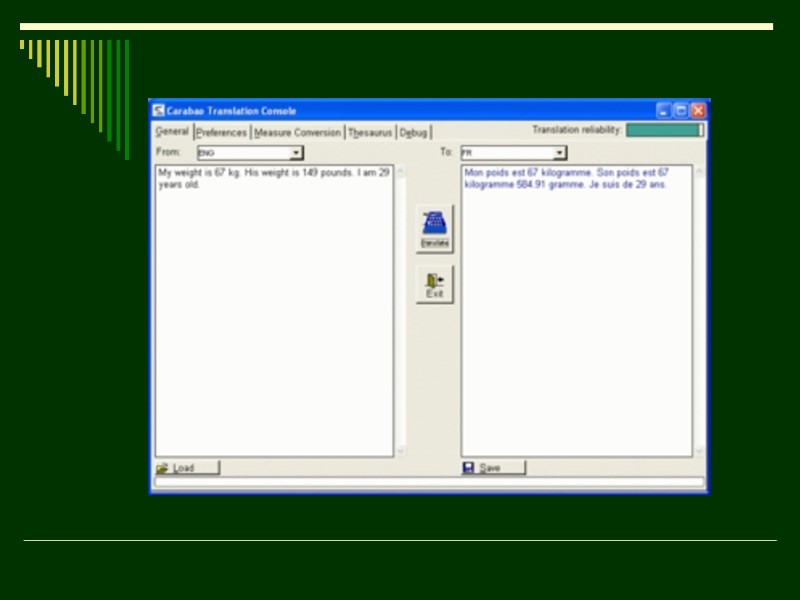
Task: Click the Save button with floppy icon
Action: coord(493,468)
